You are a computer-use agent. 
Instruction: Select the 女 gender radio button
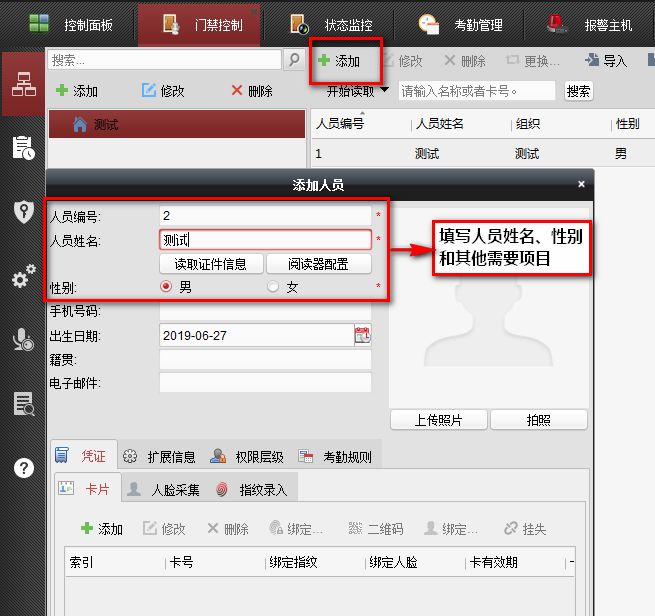coord(273,287)
